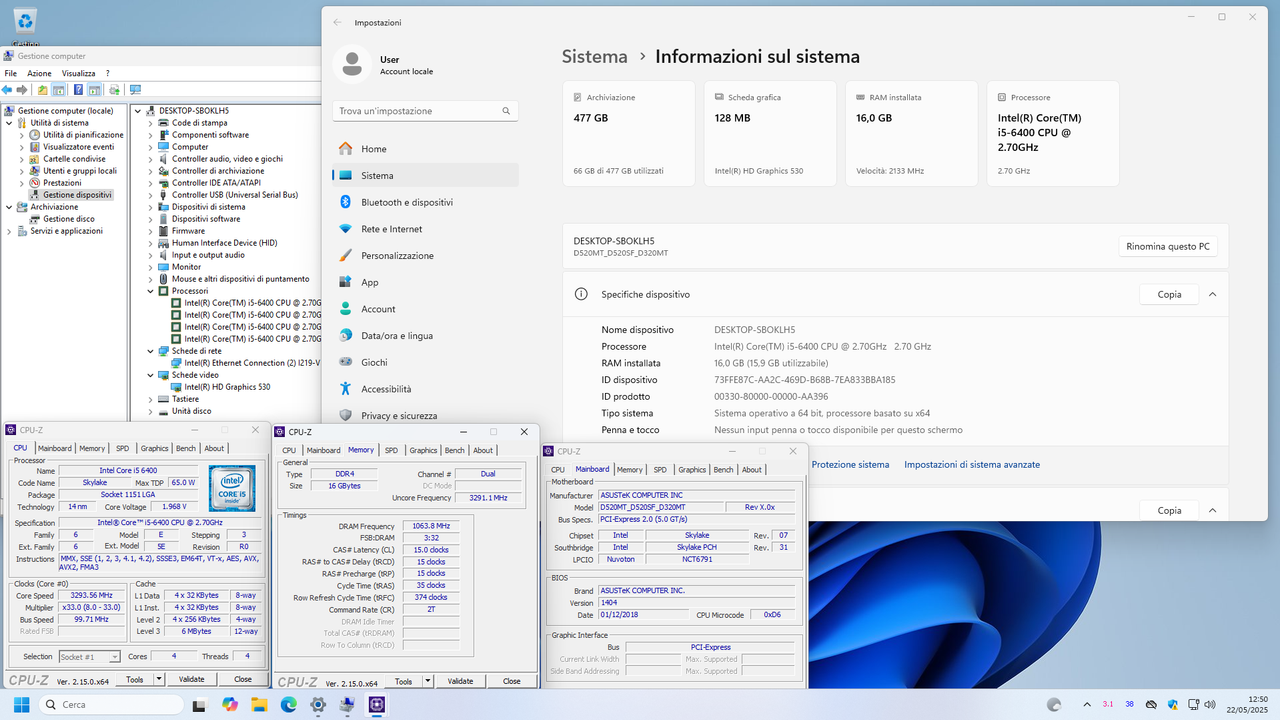The height and width of the screenshot is (720, 1280).
Task: Open Personalizzazione settings
Action: tap(425, 256)
